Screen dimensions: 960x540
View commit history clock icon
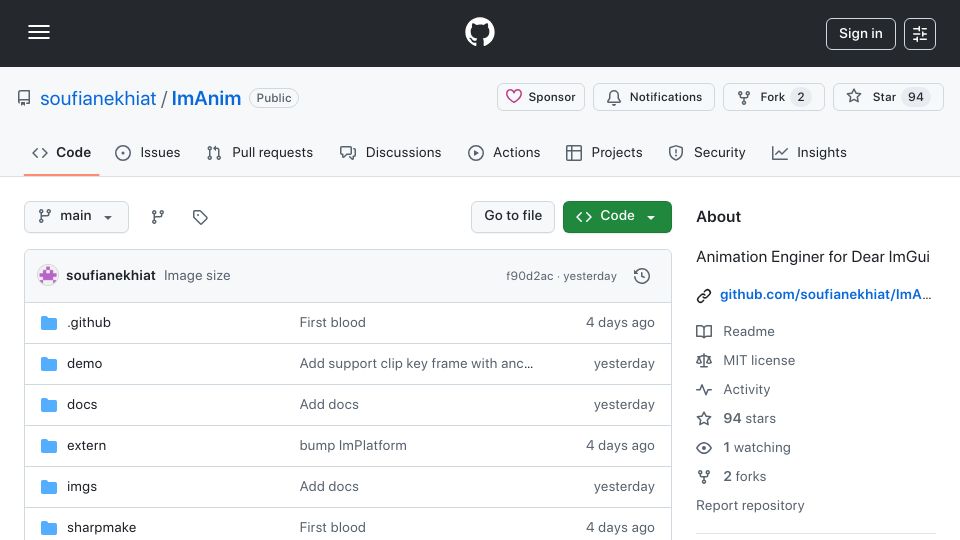coord(642,276)
